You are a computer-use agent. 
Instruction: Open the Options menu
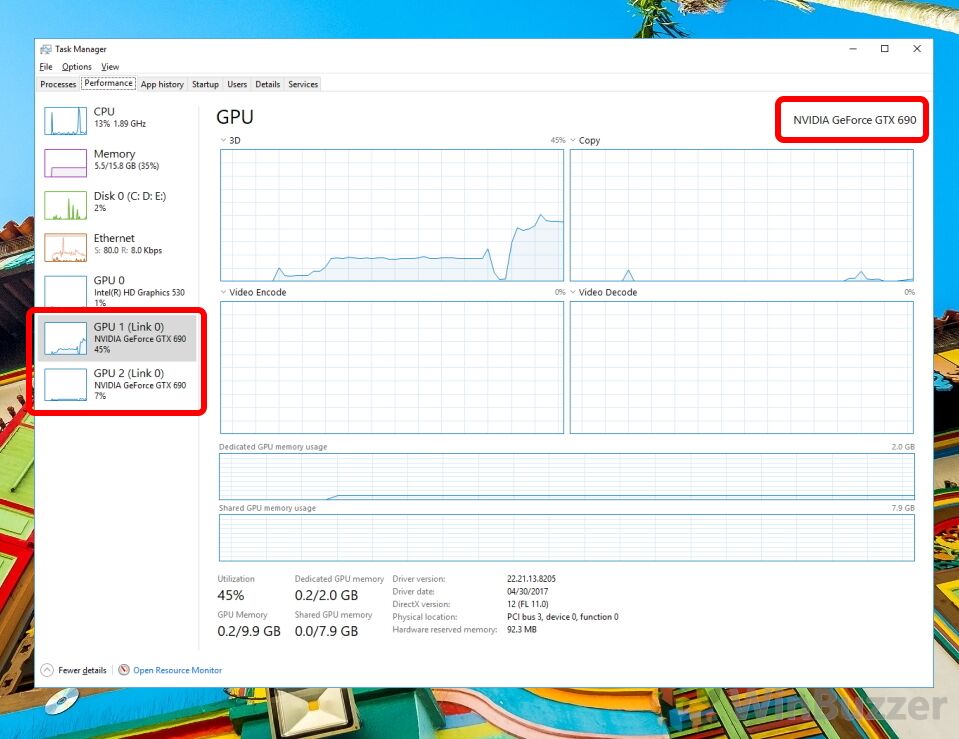(x=76, y=67)
